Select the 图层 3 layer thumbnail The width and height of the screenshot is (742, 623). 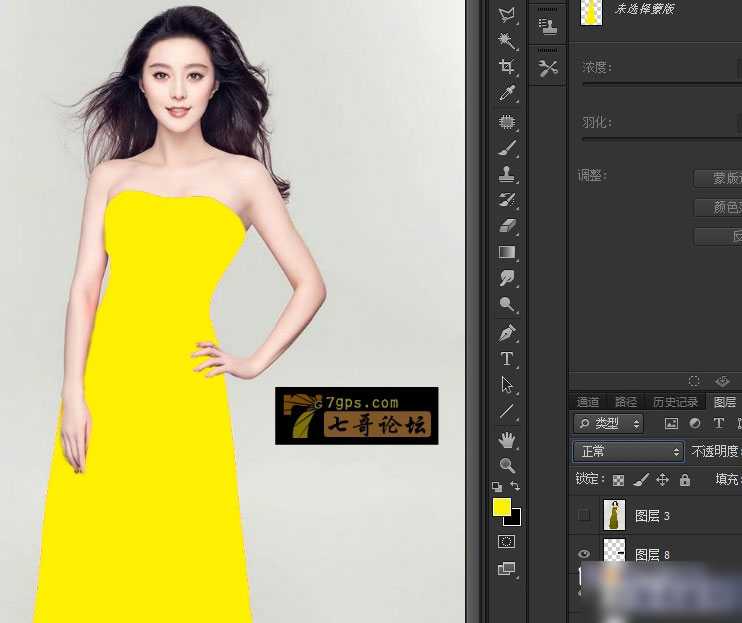click(x=614, y=515)
